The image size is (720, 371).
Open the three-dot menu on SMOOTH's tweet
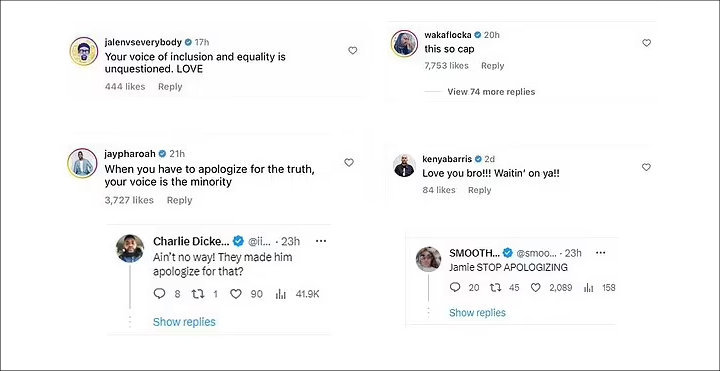click(x=600, y=253)
